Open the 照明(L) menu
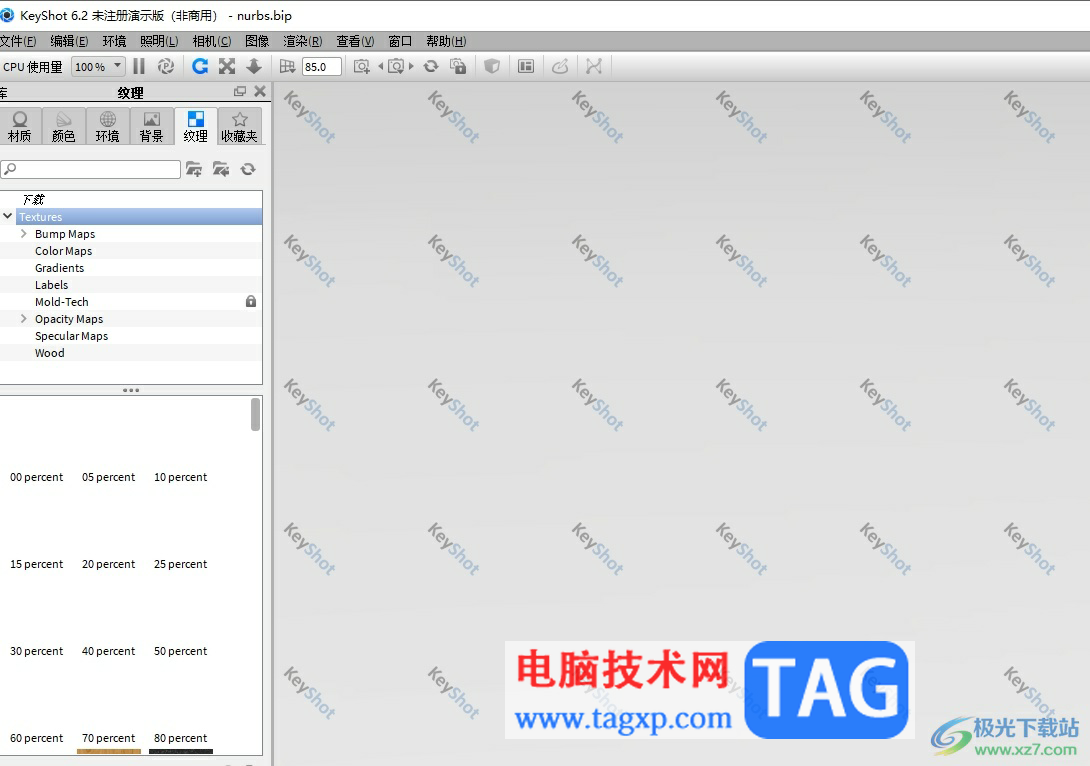This screenshot has height=766, width=1090. [x=159, y=41]
